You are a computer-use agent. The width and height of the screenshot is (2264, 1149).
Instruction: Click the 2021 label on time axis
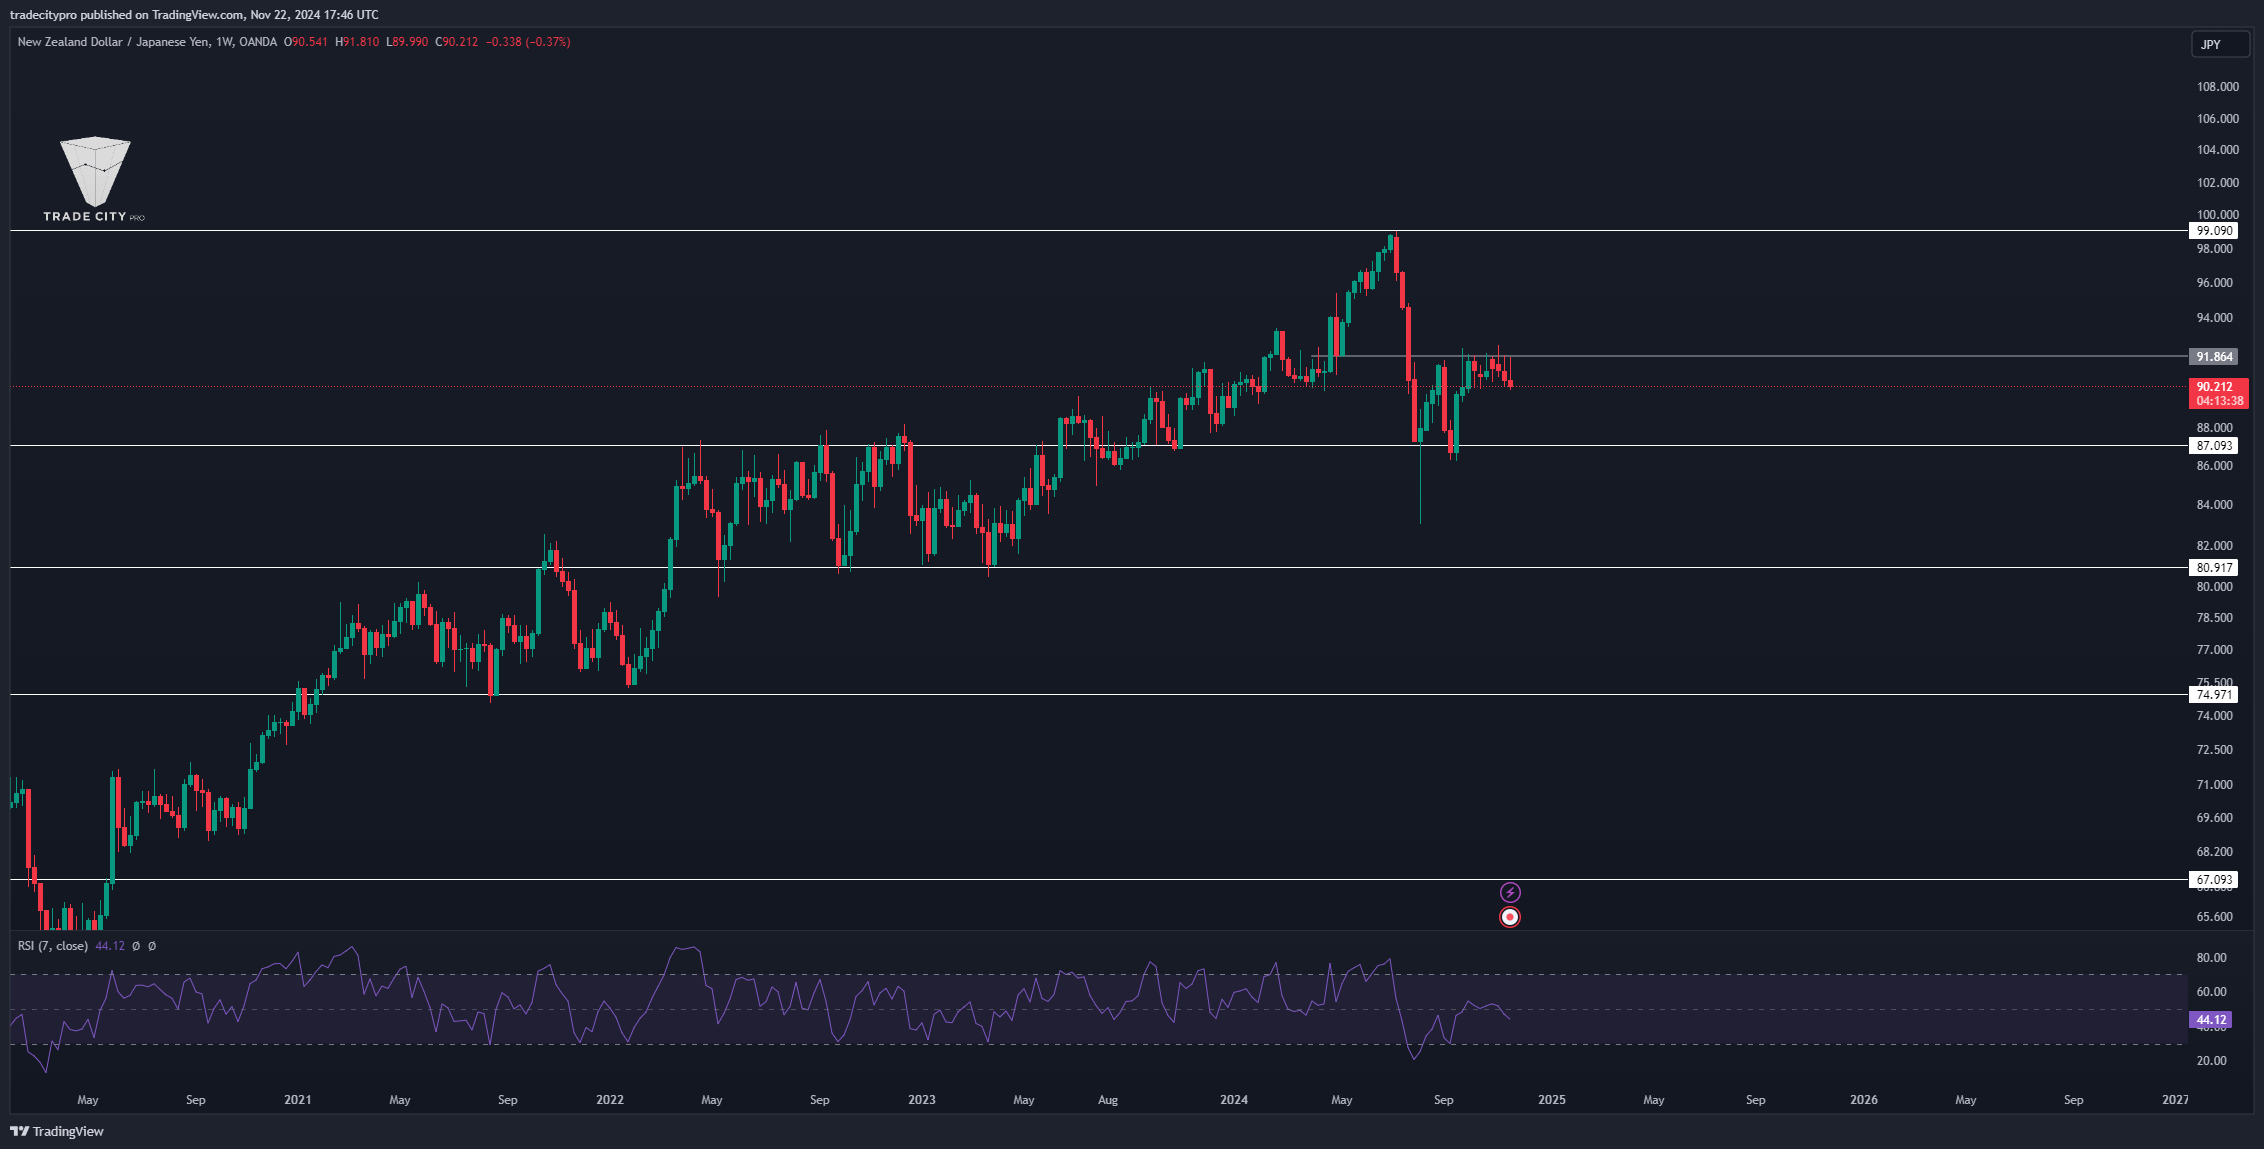tap(297, 1099)
